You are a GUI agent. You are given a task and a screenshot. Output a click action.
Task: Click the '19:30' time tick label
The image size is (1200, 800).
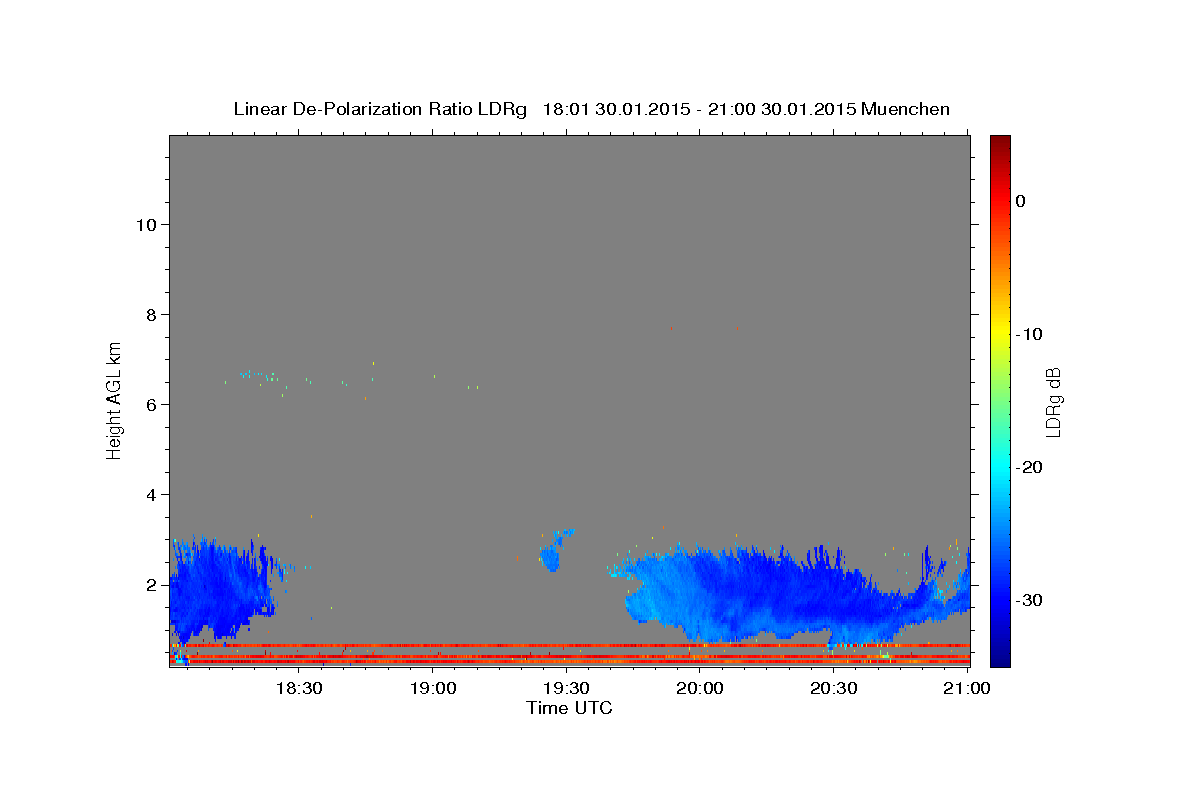tap(566, 689)
